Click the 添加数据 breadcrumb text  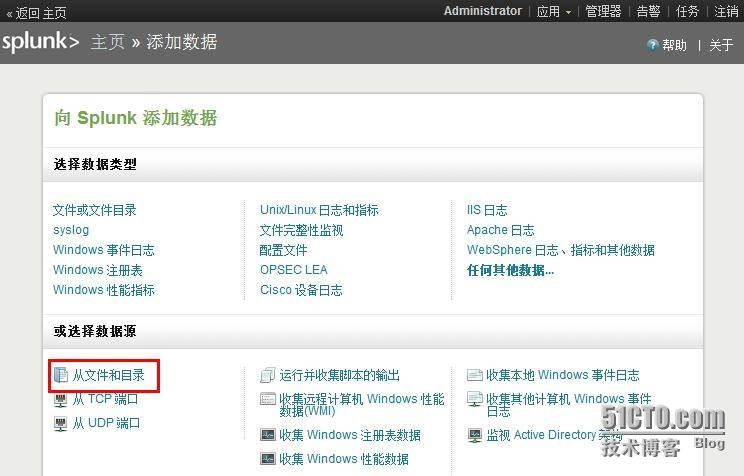[x=181, y=42]
